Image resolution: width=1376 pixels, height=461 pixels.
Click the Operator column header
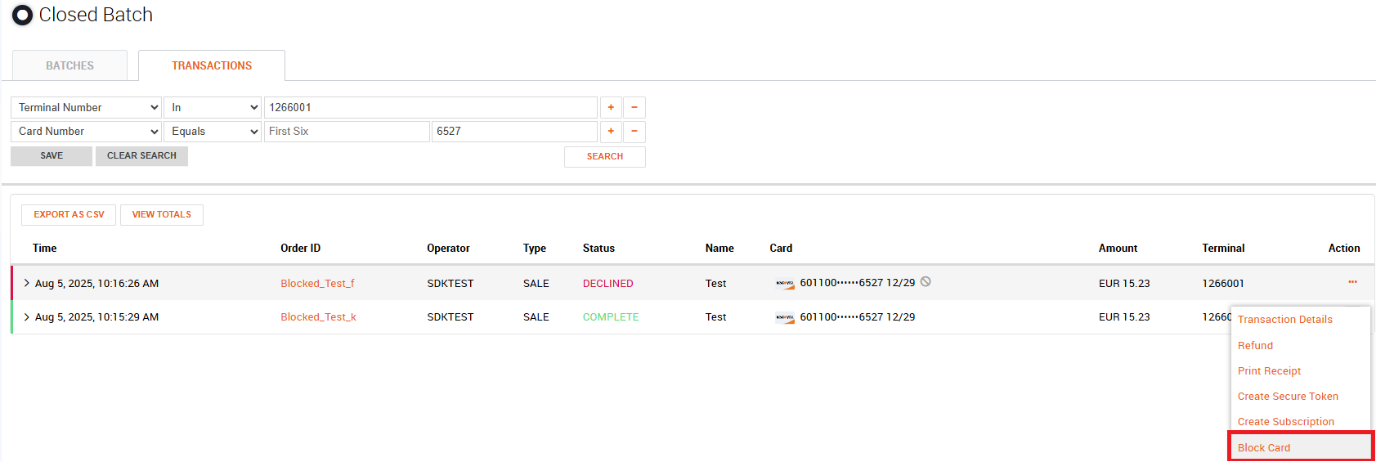[x=448, y=248]
